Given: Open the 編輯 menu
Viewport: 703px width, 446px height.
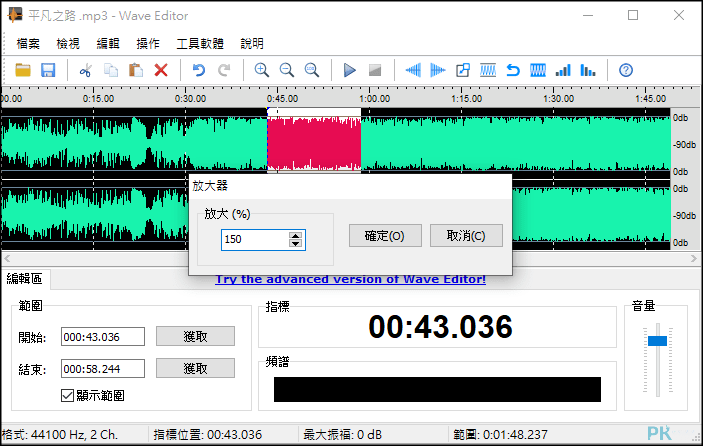Looking at the screenshot, I should [x=108, y=43].
